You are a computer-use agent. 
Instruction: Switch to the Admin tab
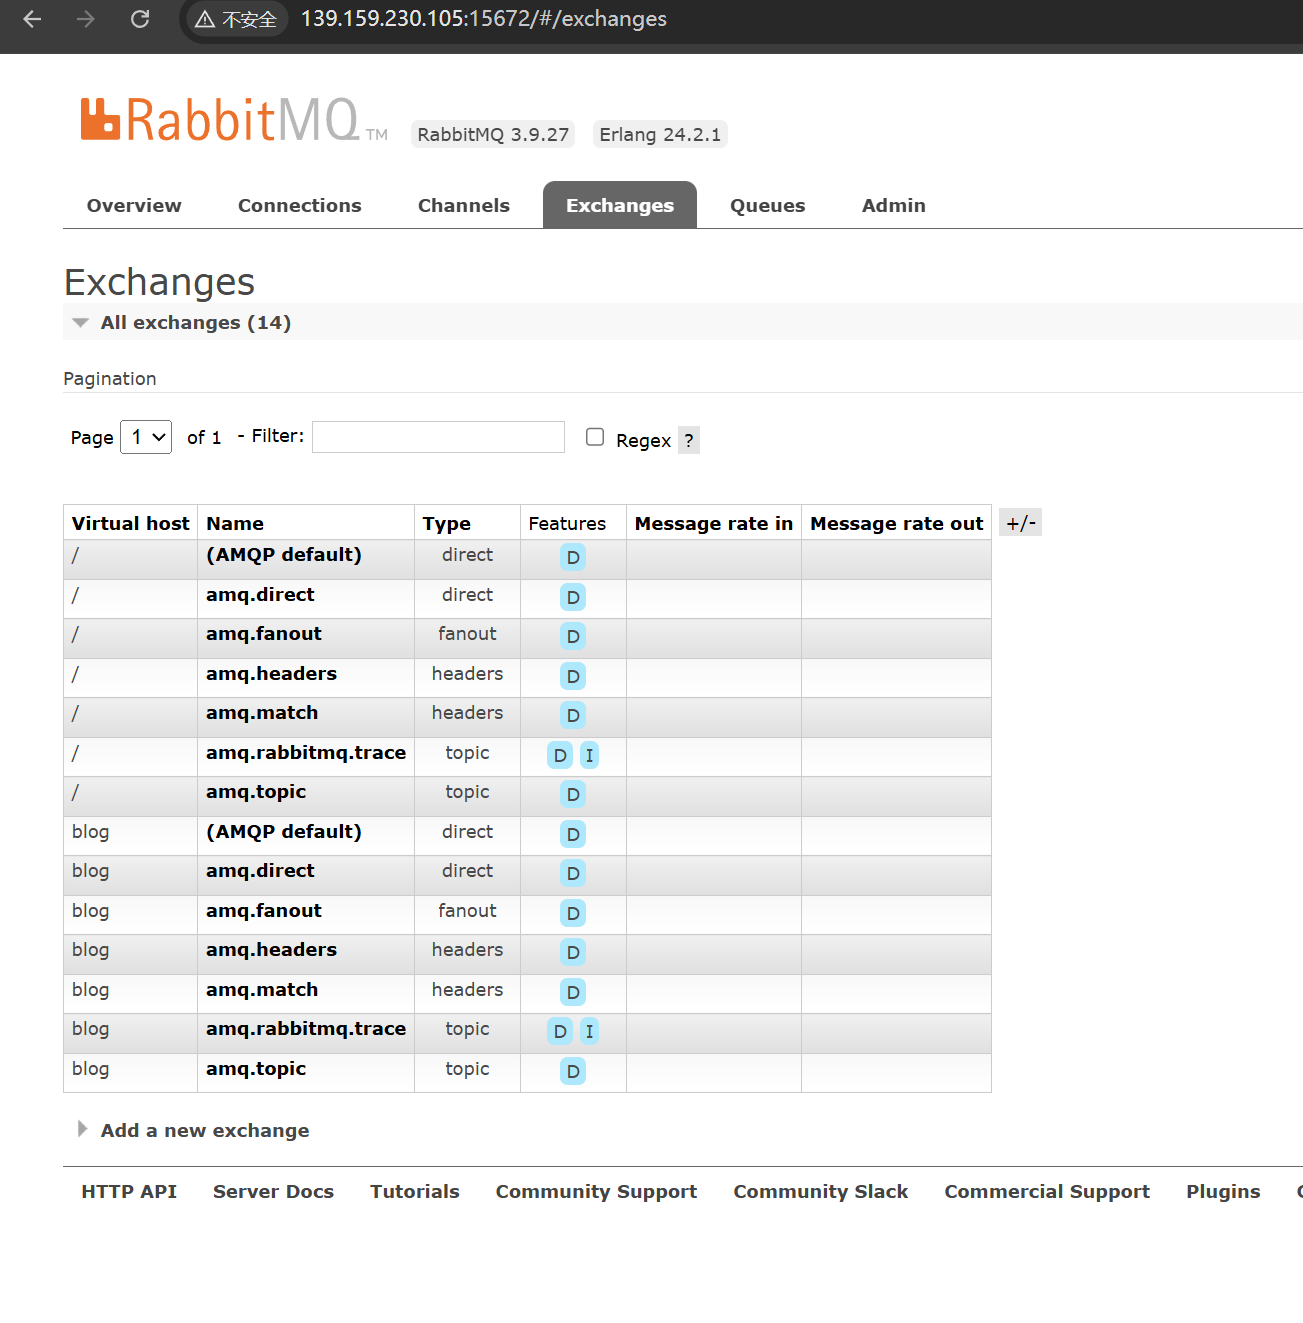[x=894, y=205]
